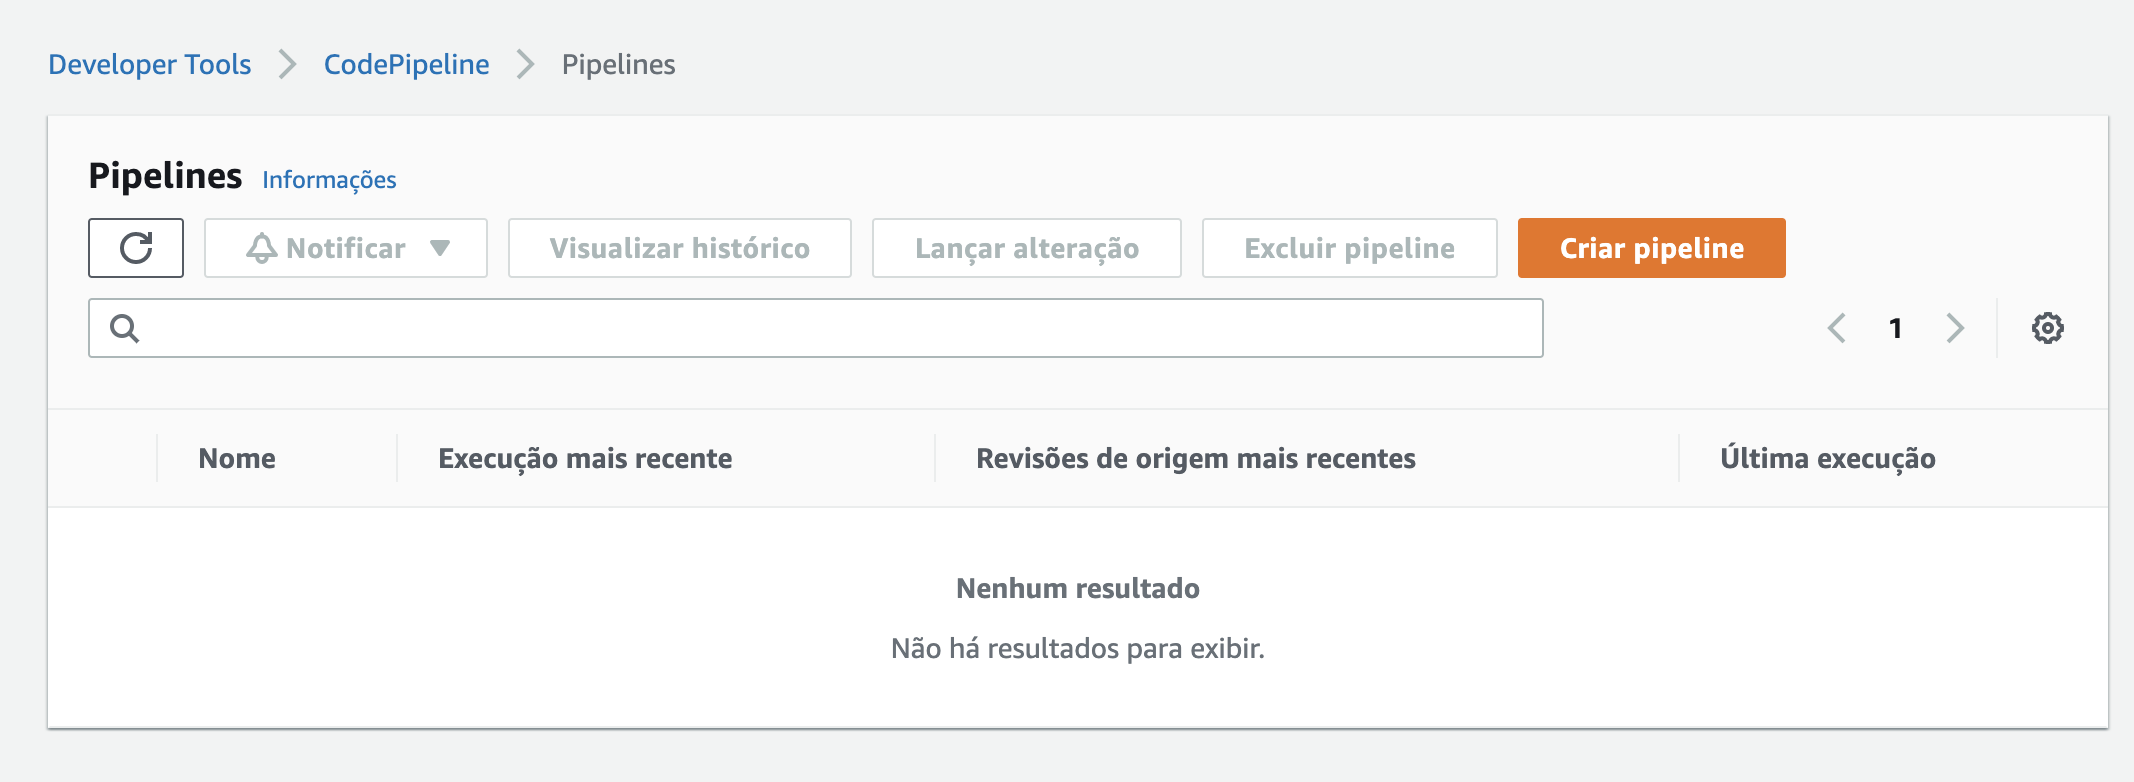Screen dimensions: 2134x782
Task: Click the Criar pipeline button
Action: click(x=1651, y=248)
